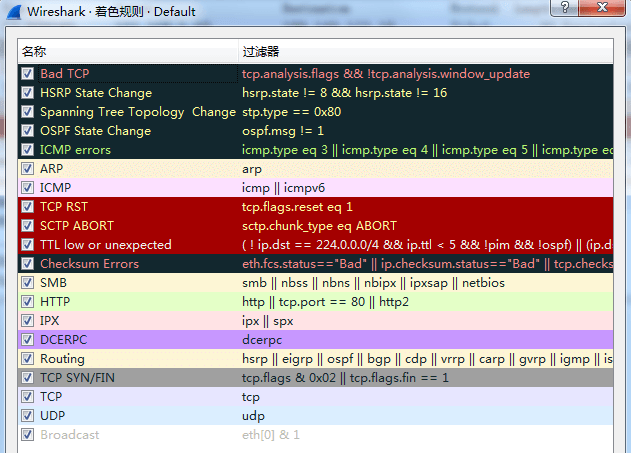This screenshot has height=453, width=631.
Task: Select the TTL low or unexpected name
Action: (106, 245)
